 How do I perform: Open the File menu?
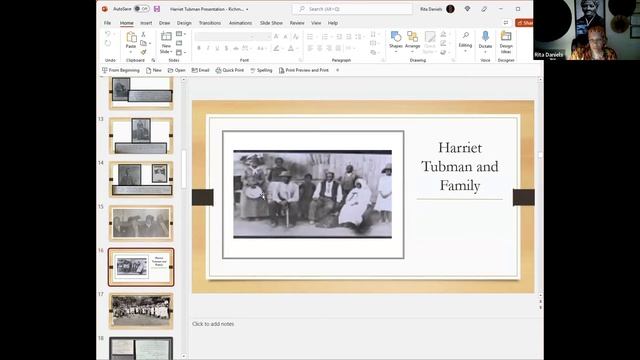click(107, 23)
